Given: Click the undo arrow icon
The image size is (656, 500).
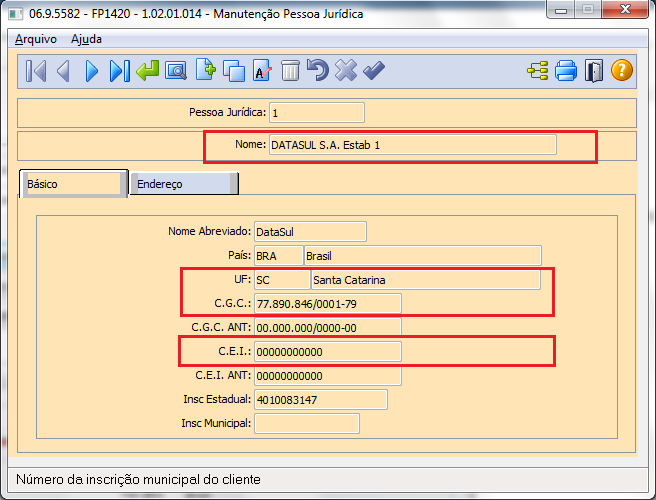Looking at the screenshot, I should click(318, 70).
